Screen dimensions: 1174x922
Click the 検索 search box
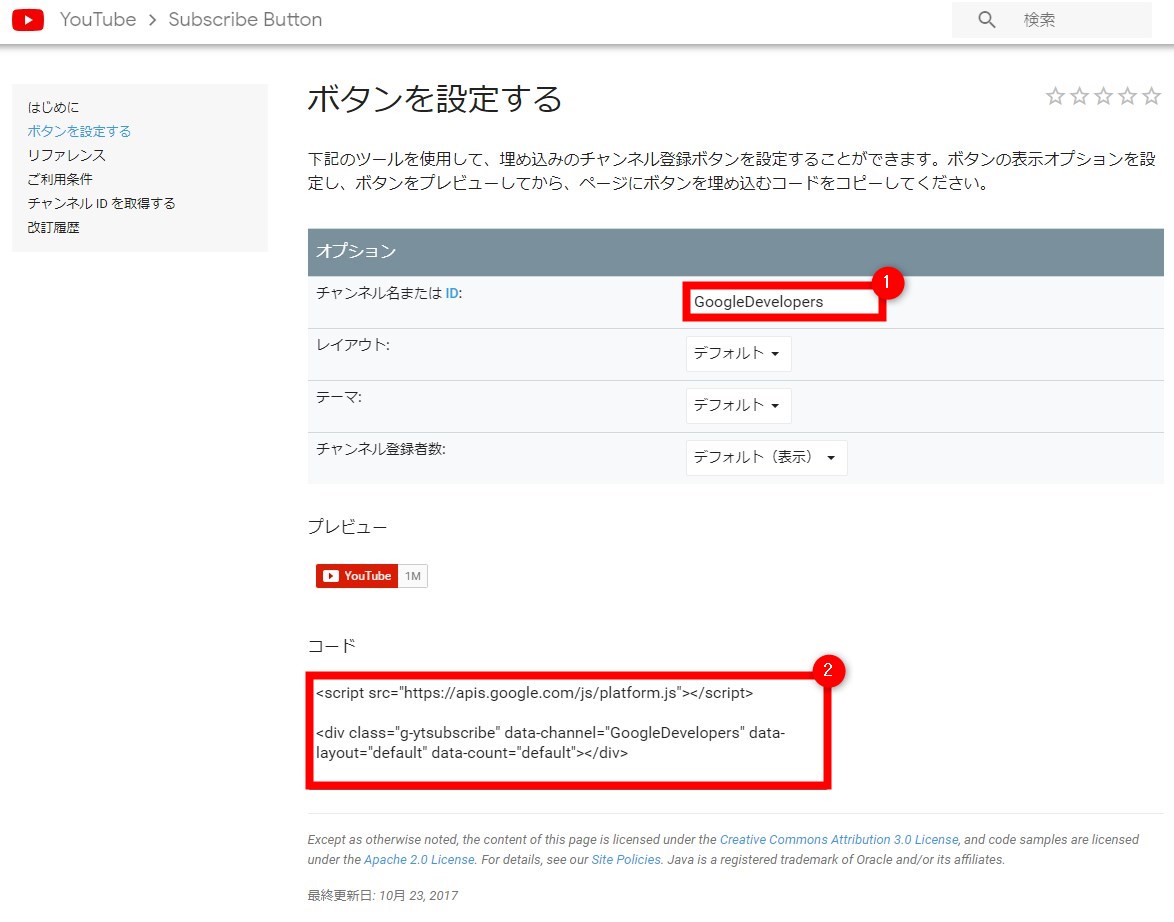1051,19
